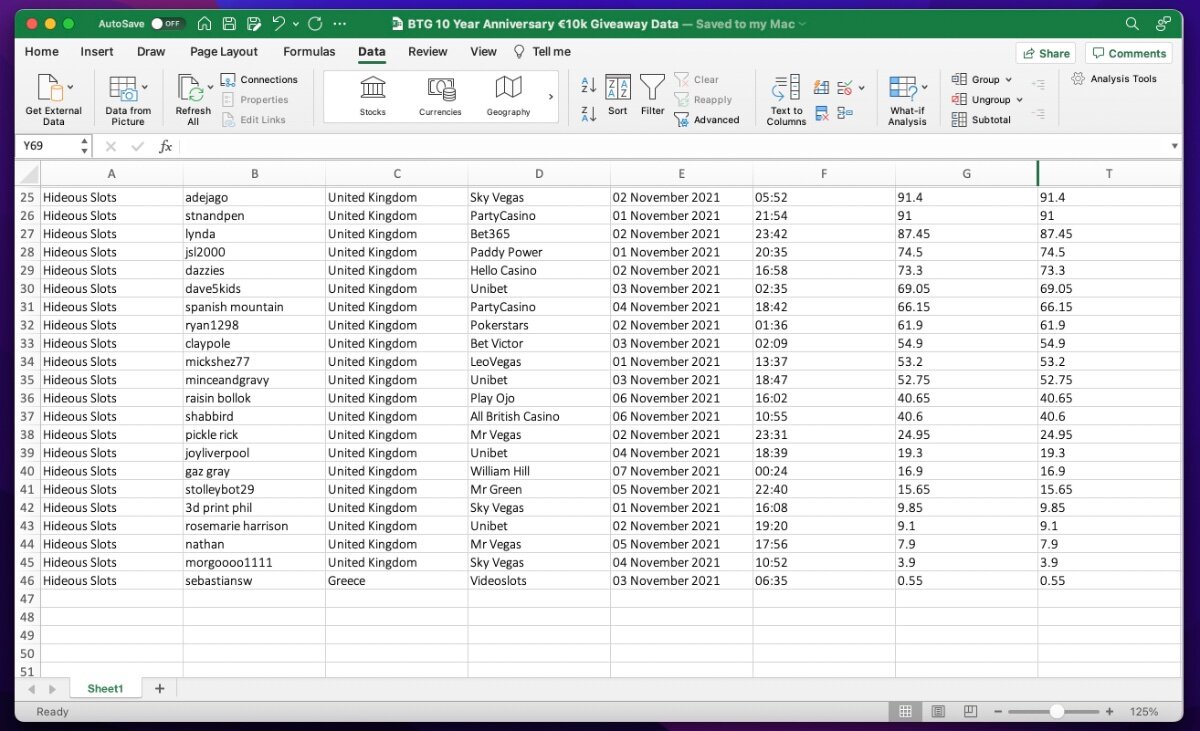1200x731 pixels.
Task: Open the Undo history dropdown arrow
Action: 297,24
